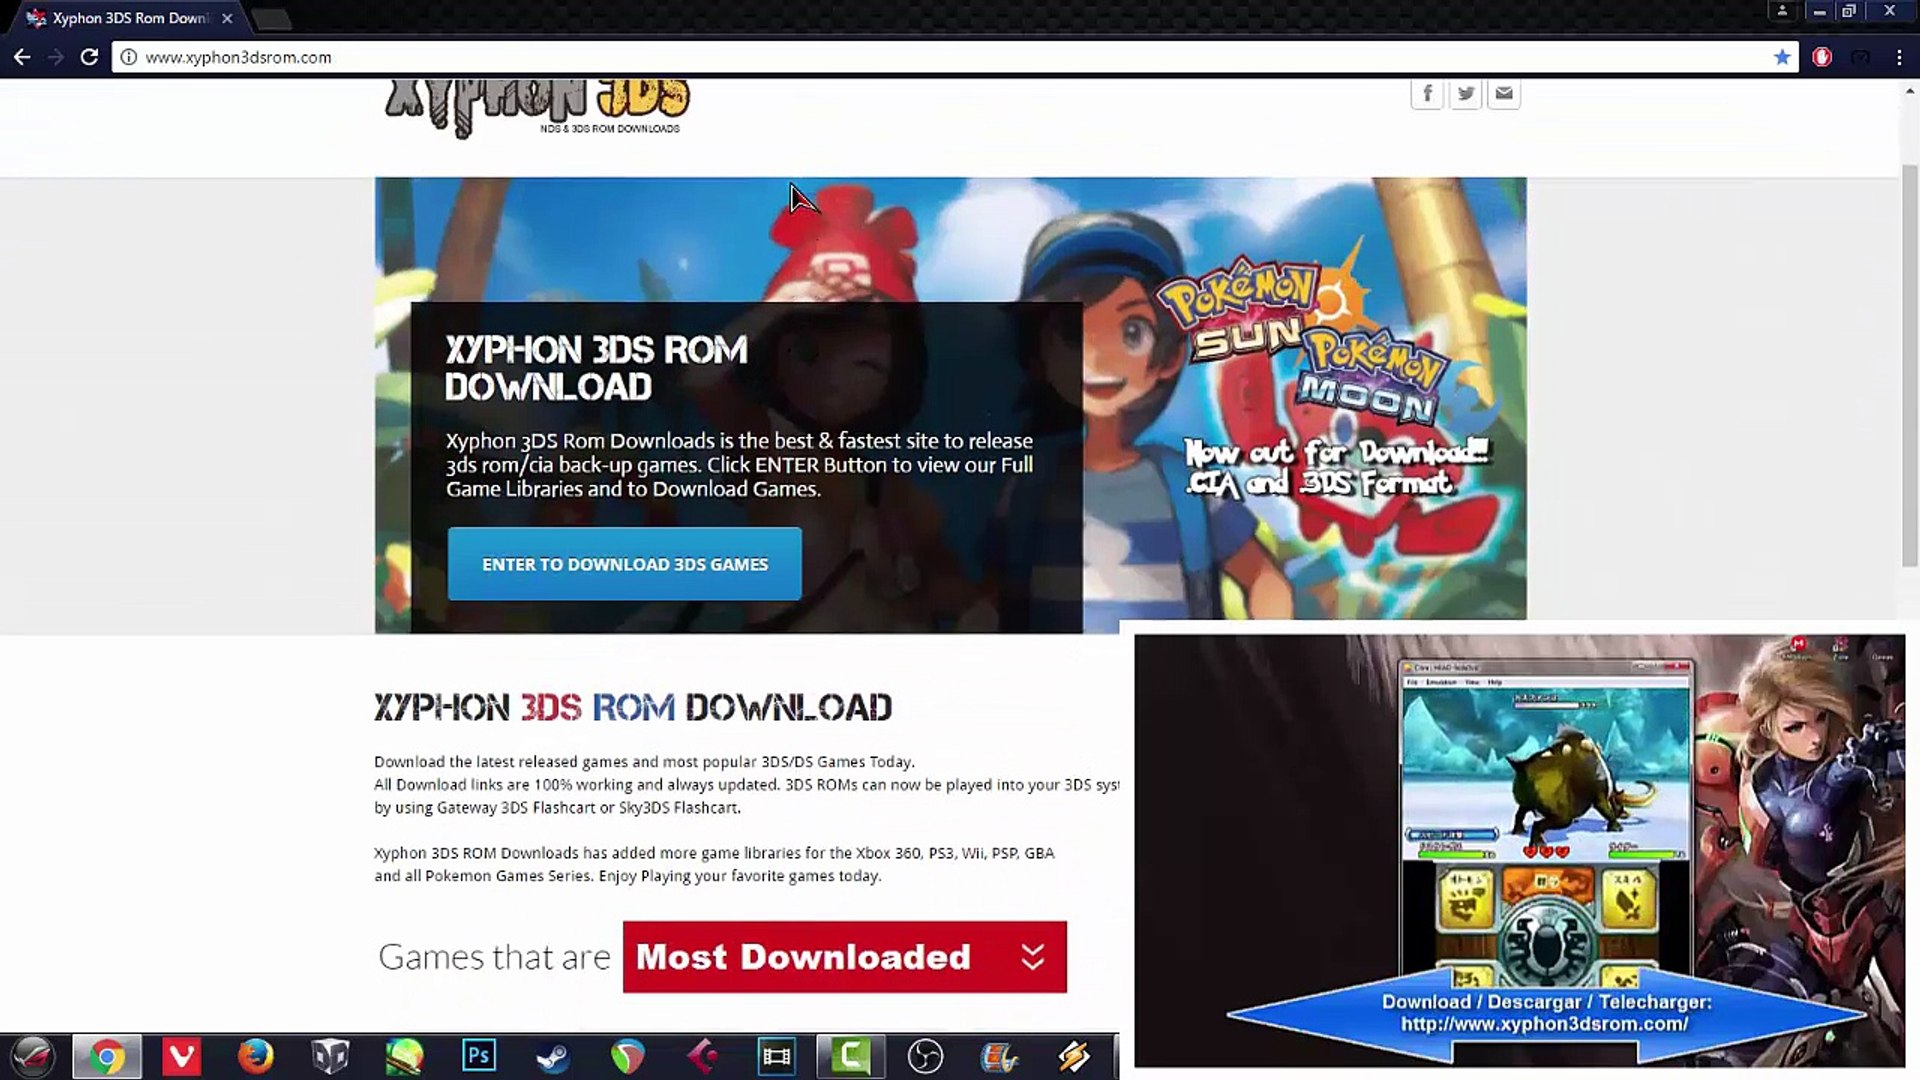Reload the page with the refresh icon
Viewport: 1920px width, 1080px height.
(x=89, y=57)
